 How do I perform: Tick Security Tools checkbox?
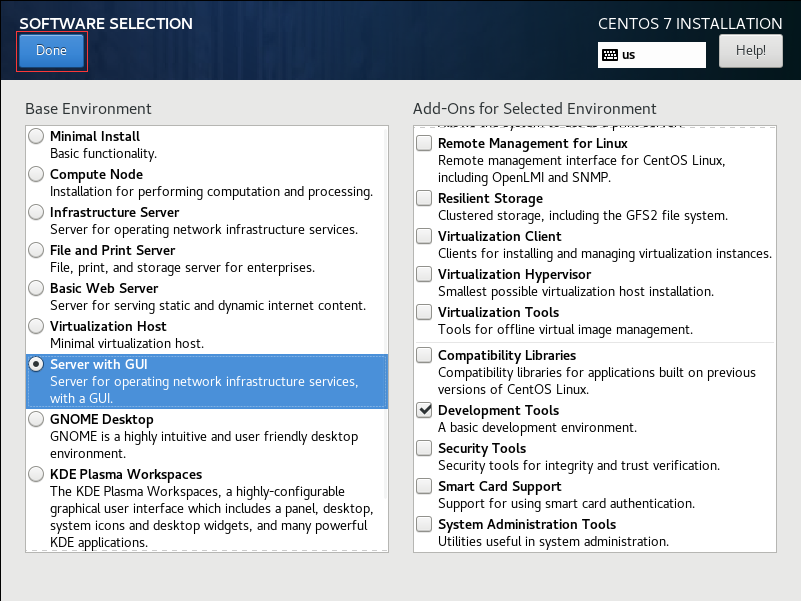coord(424,448)
